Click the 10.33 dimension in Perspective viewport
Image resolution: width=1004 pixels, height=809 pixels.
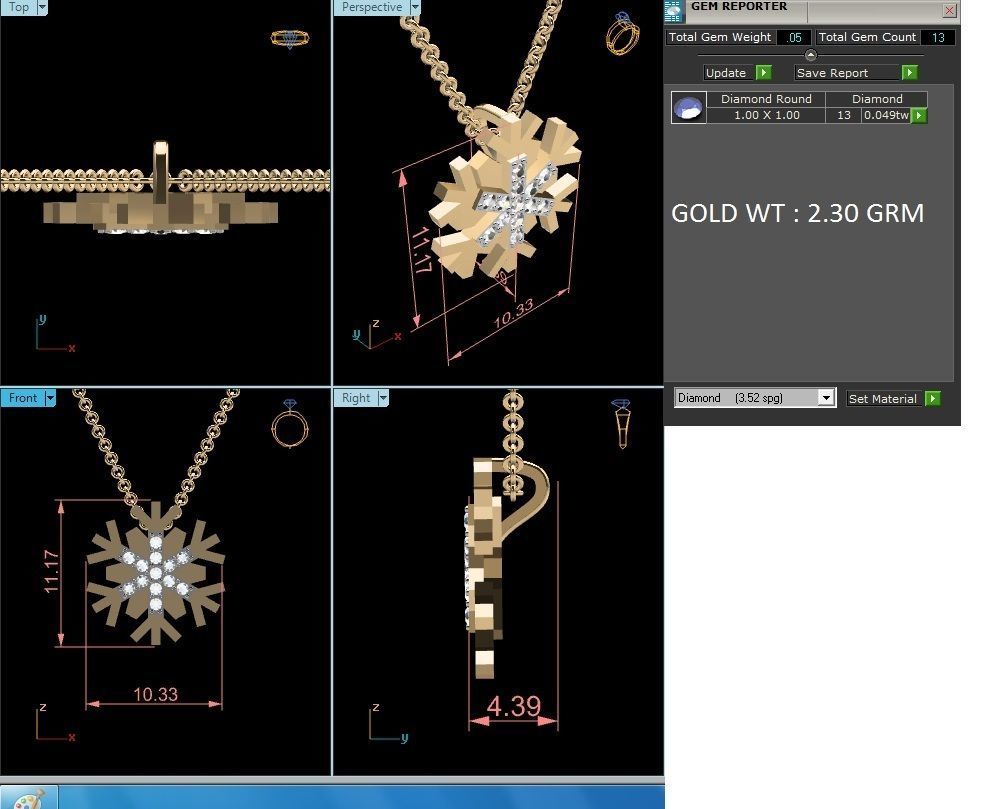[x=514, y=314]
